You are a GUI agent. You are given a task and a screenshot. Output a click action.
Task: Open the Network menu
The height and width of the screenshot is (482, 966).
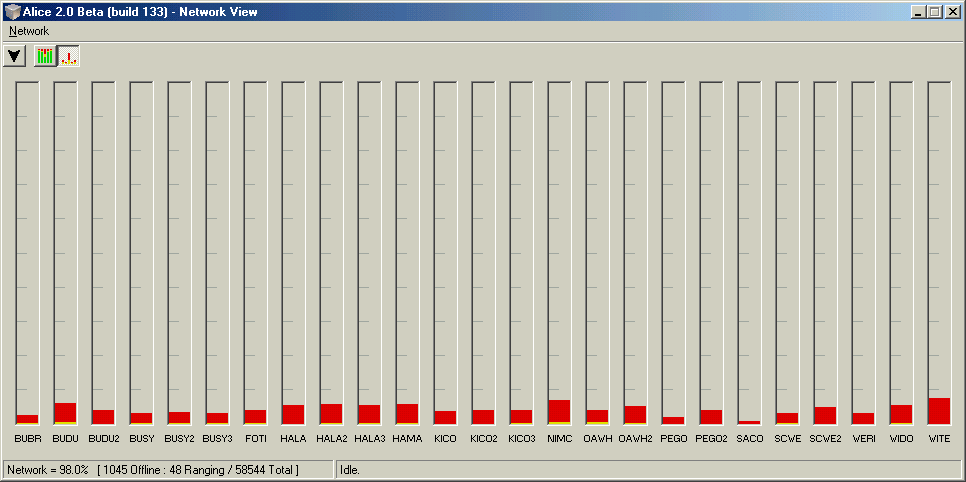pos(29,31)
